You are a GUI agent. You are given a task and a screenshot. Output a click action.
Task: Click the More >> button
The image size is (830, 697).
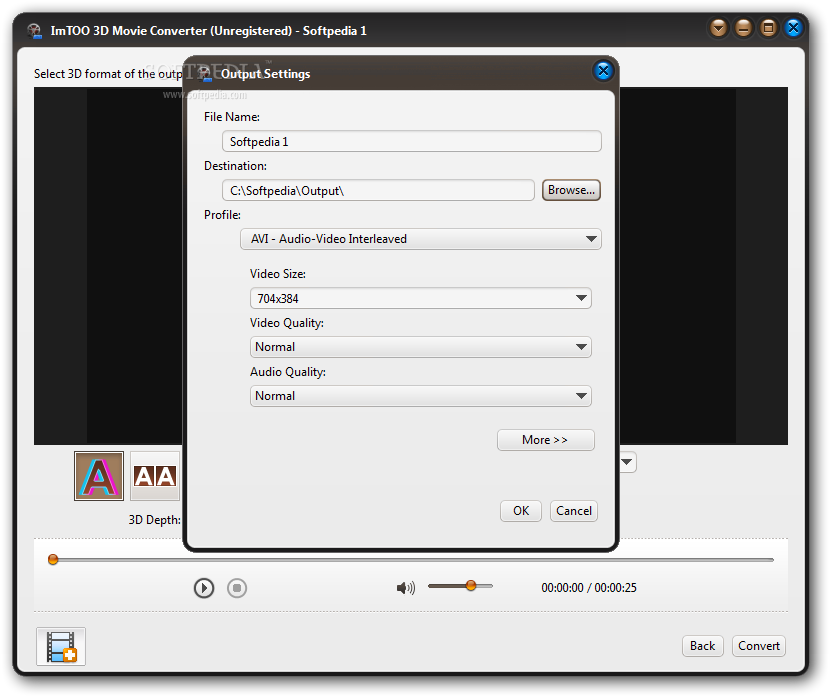pyautogui.click(x=546, y=440)
